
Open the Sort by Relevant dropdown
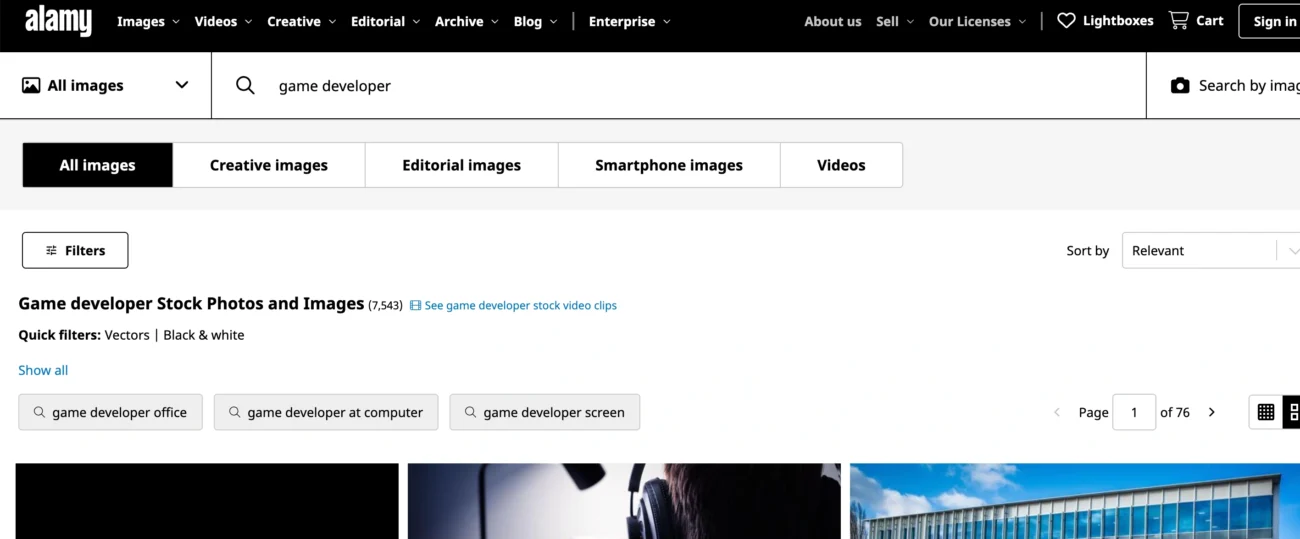(1210, 251)
